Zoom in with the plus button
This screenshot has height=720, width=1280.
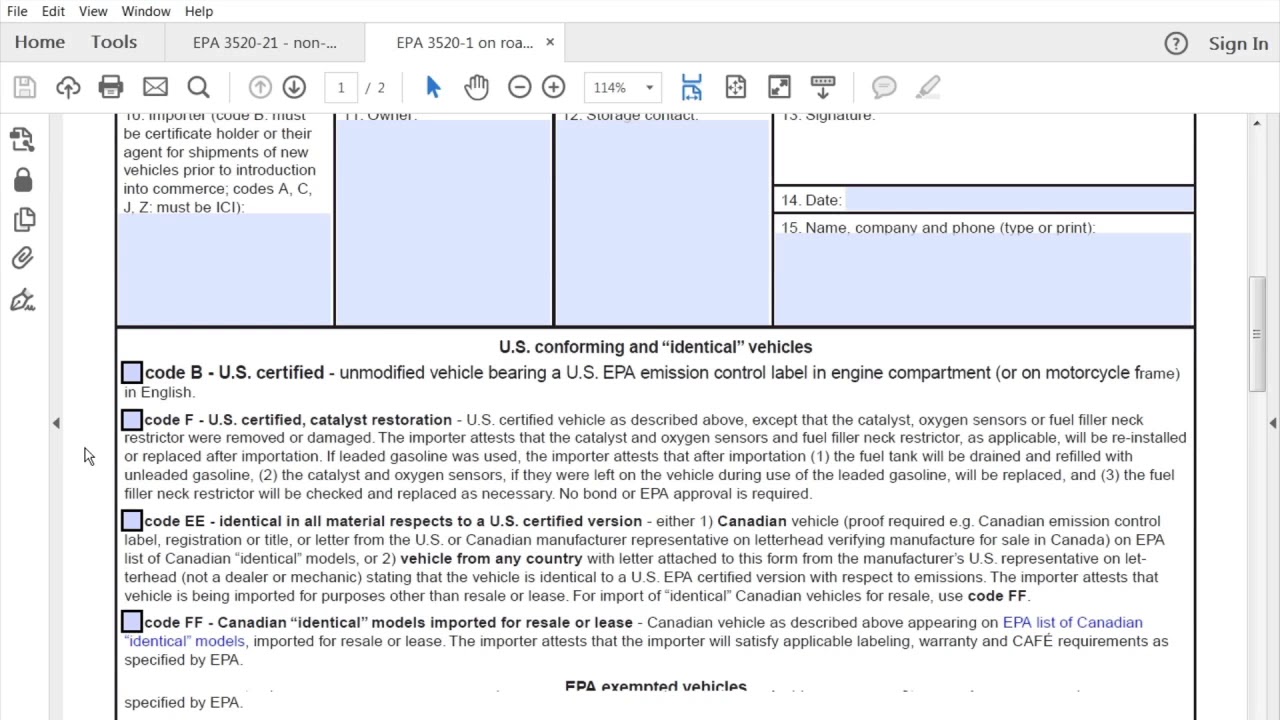[553, 87]
